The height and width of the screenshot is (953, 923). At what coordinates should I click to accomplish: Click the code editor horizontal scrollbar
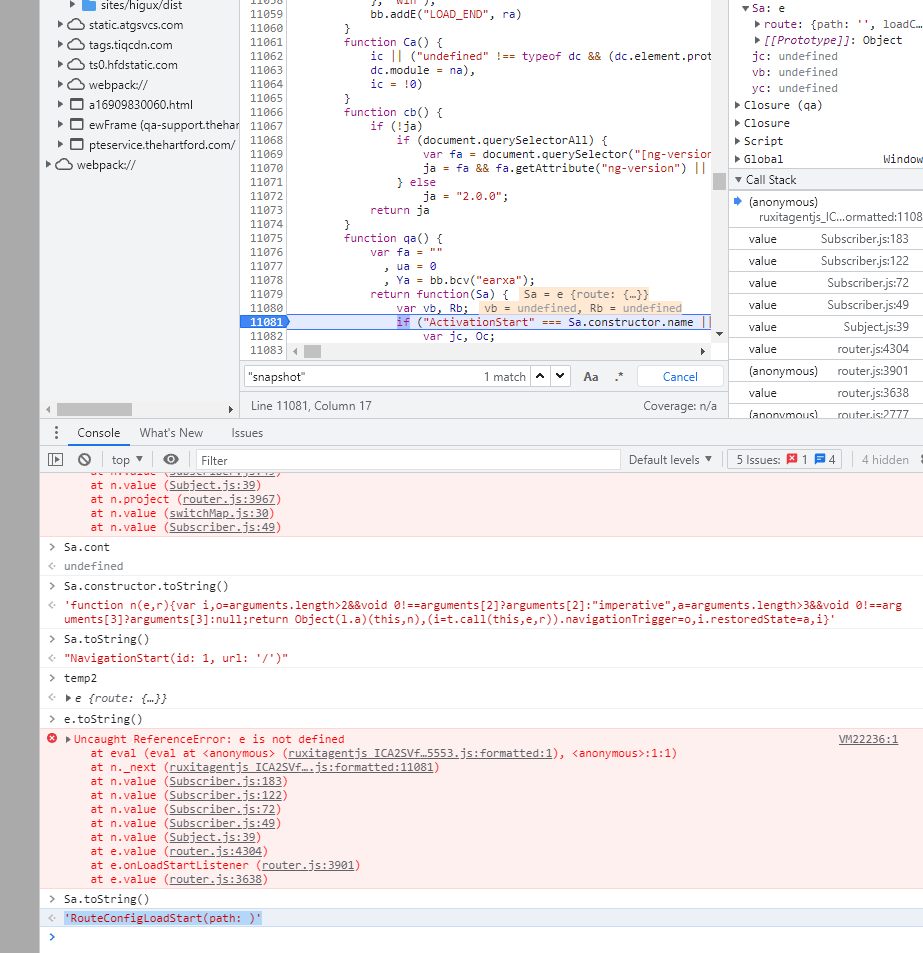pos(312,351)
